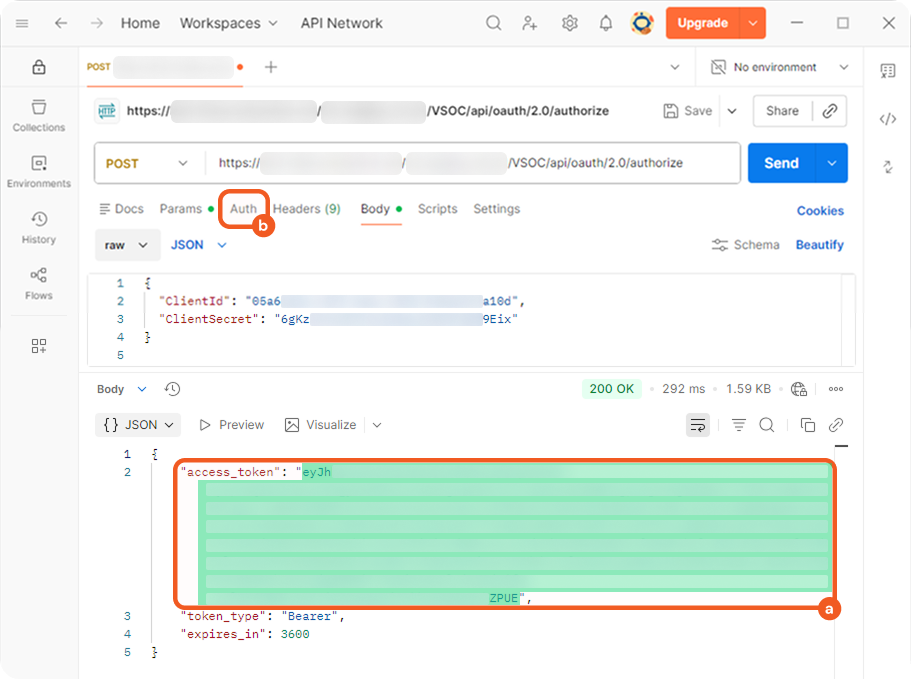Open the Environments sidebar panel
Viewport: 911px width, 679px height.
click(39, 171)
